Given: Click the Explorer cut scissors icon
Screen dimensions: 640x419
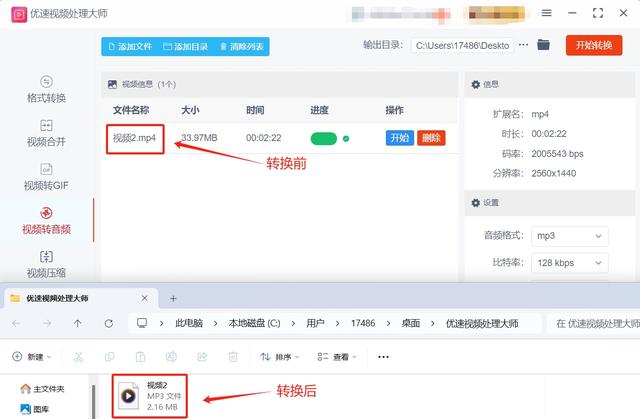Looking at the screenshot, I should (x=78, y=357).
